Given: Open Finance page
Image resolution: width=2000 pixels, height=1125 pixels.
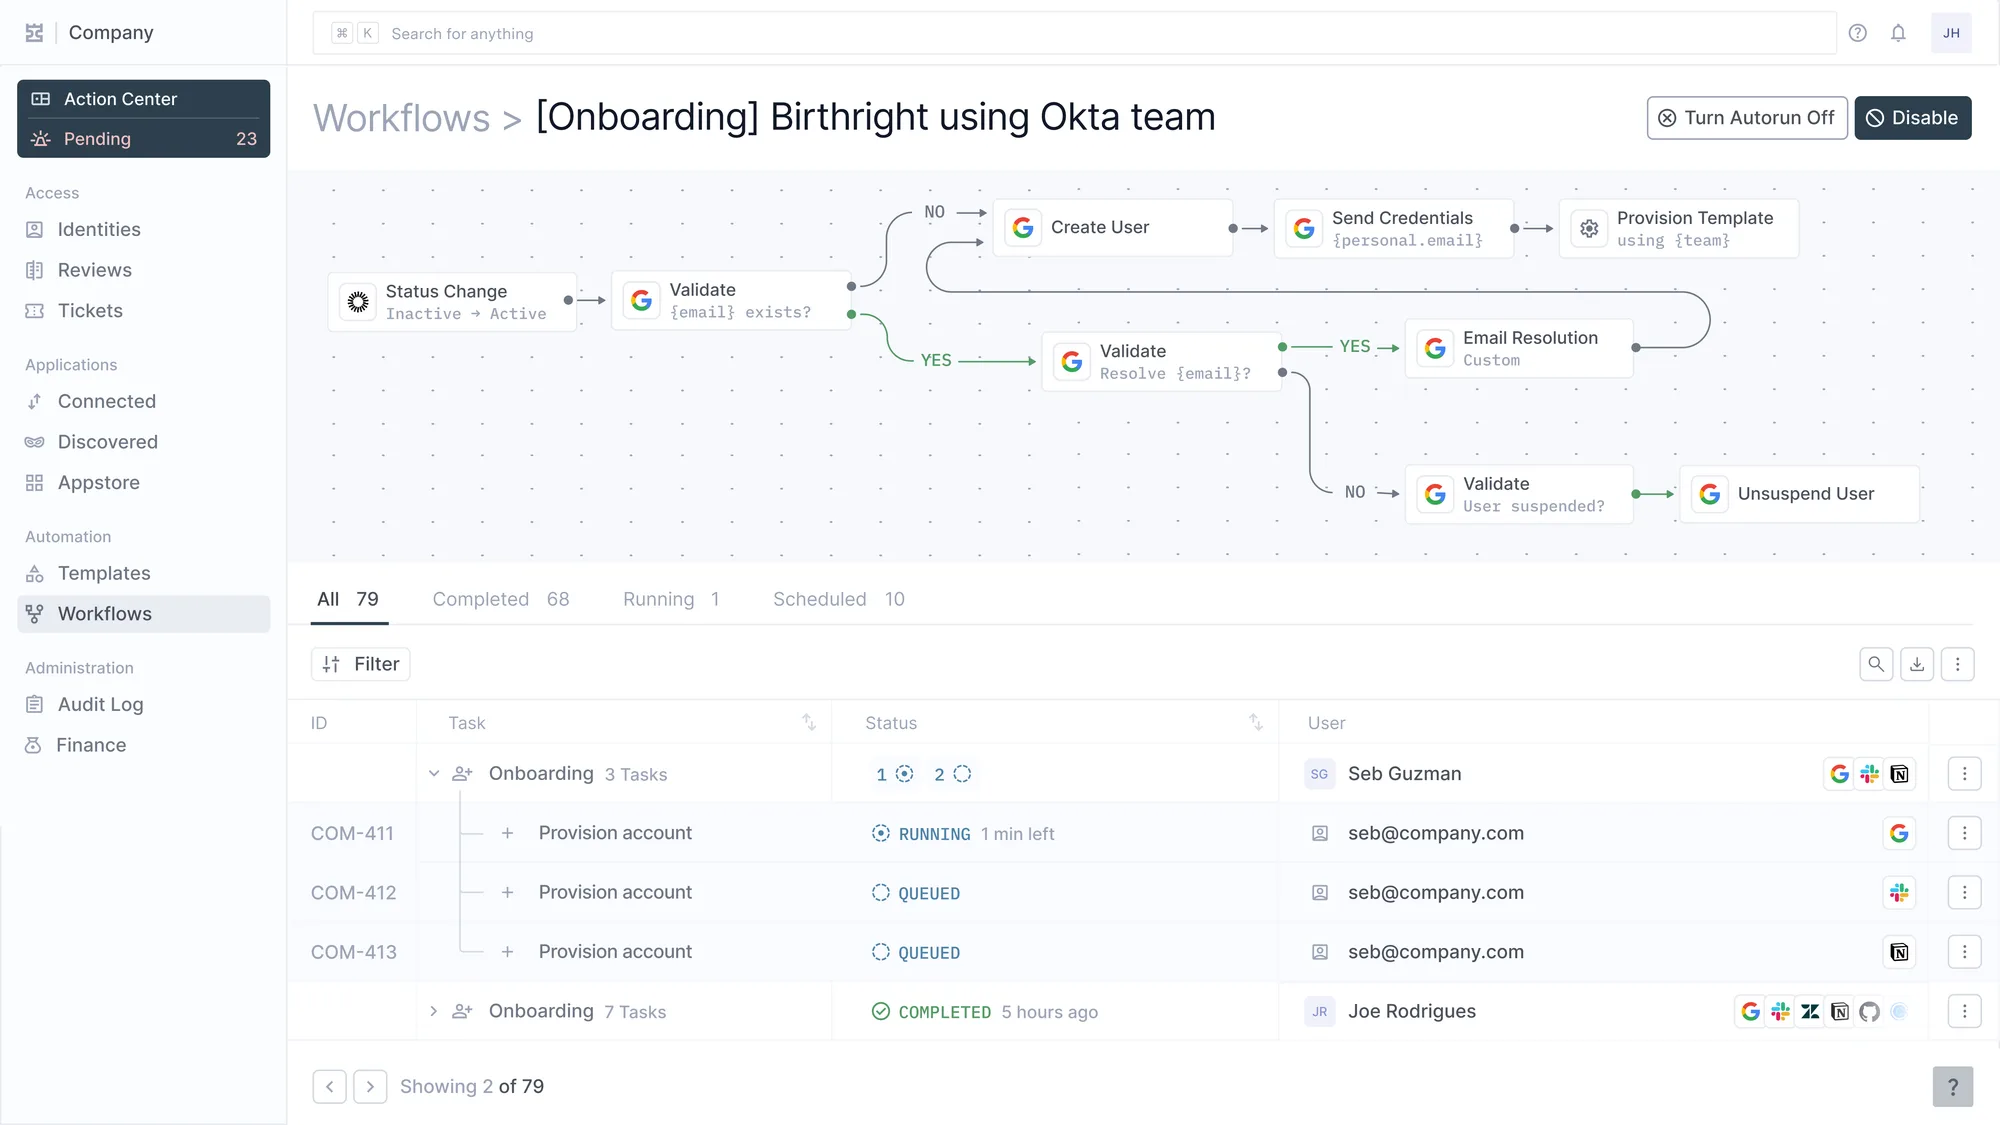Looking at the screenshot, I should click(x=143, y=745).
